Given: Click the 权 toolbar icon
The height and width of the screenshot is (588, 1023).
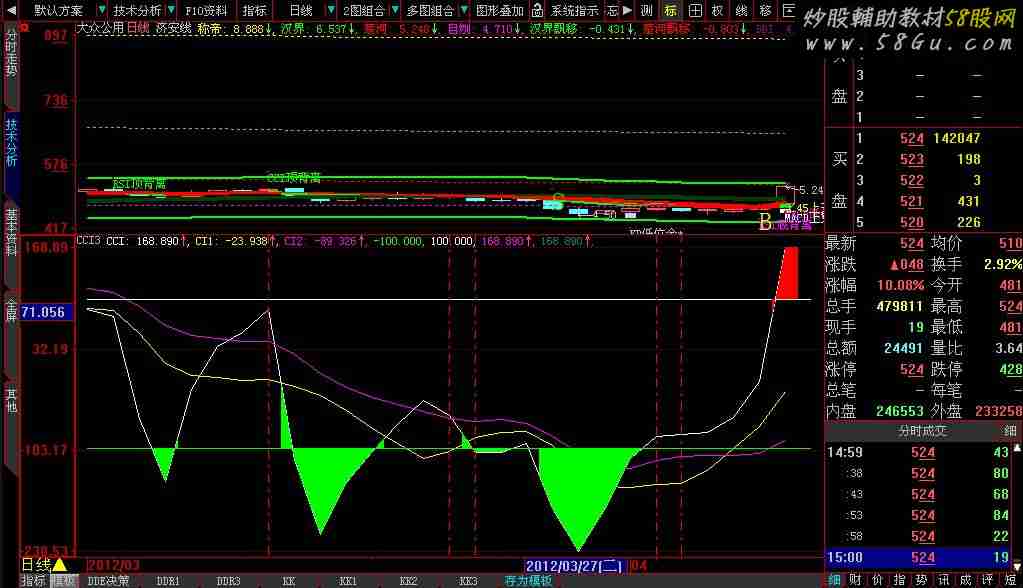Looking at the screenshot, I should 718,10.
